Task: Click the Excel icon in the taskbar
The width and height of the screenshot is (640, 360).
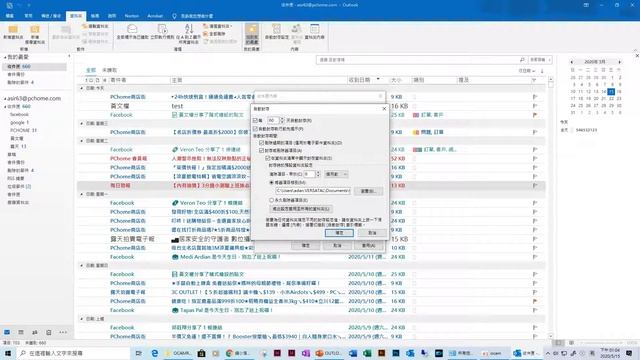Action: [x=367, y=353]
